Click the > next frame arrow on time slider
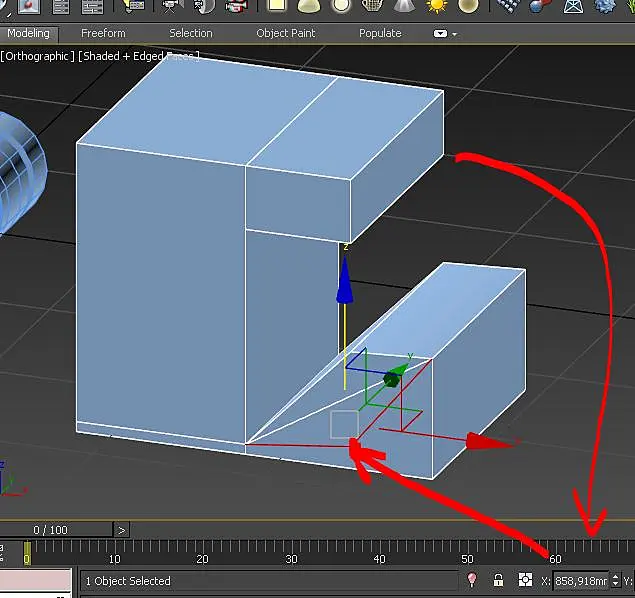 (121, 530)
